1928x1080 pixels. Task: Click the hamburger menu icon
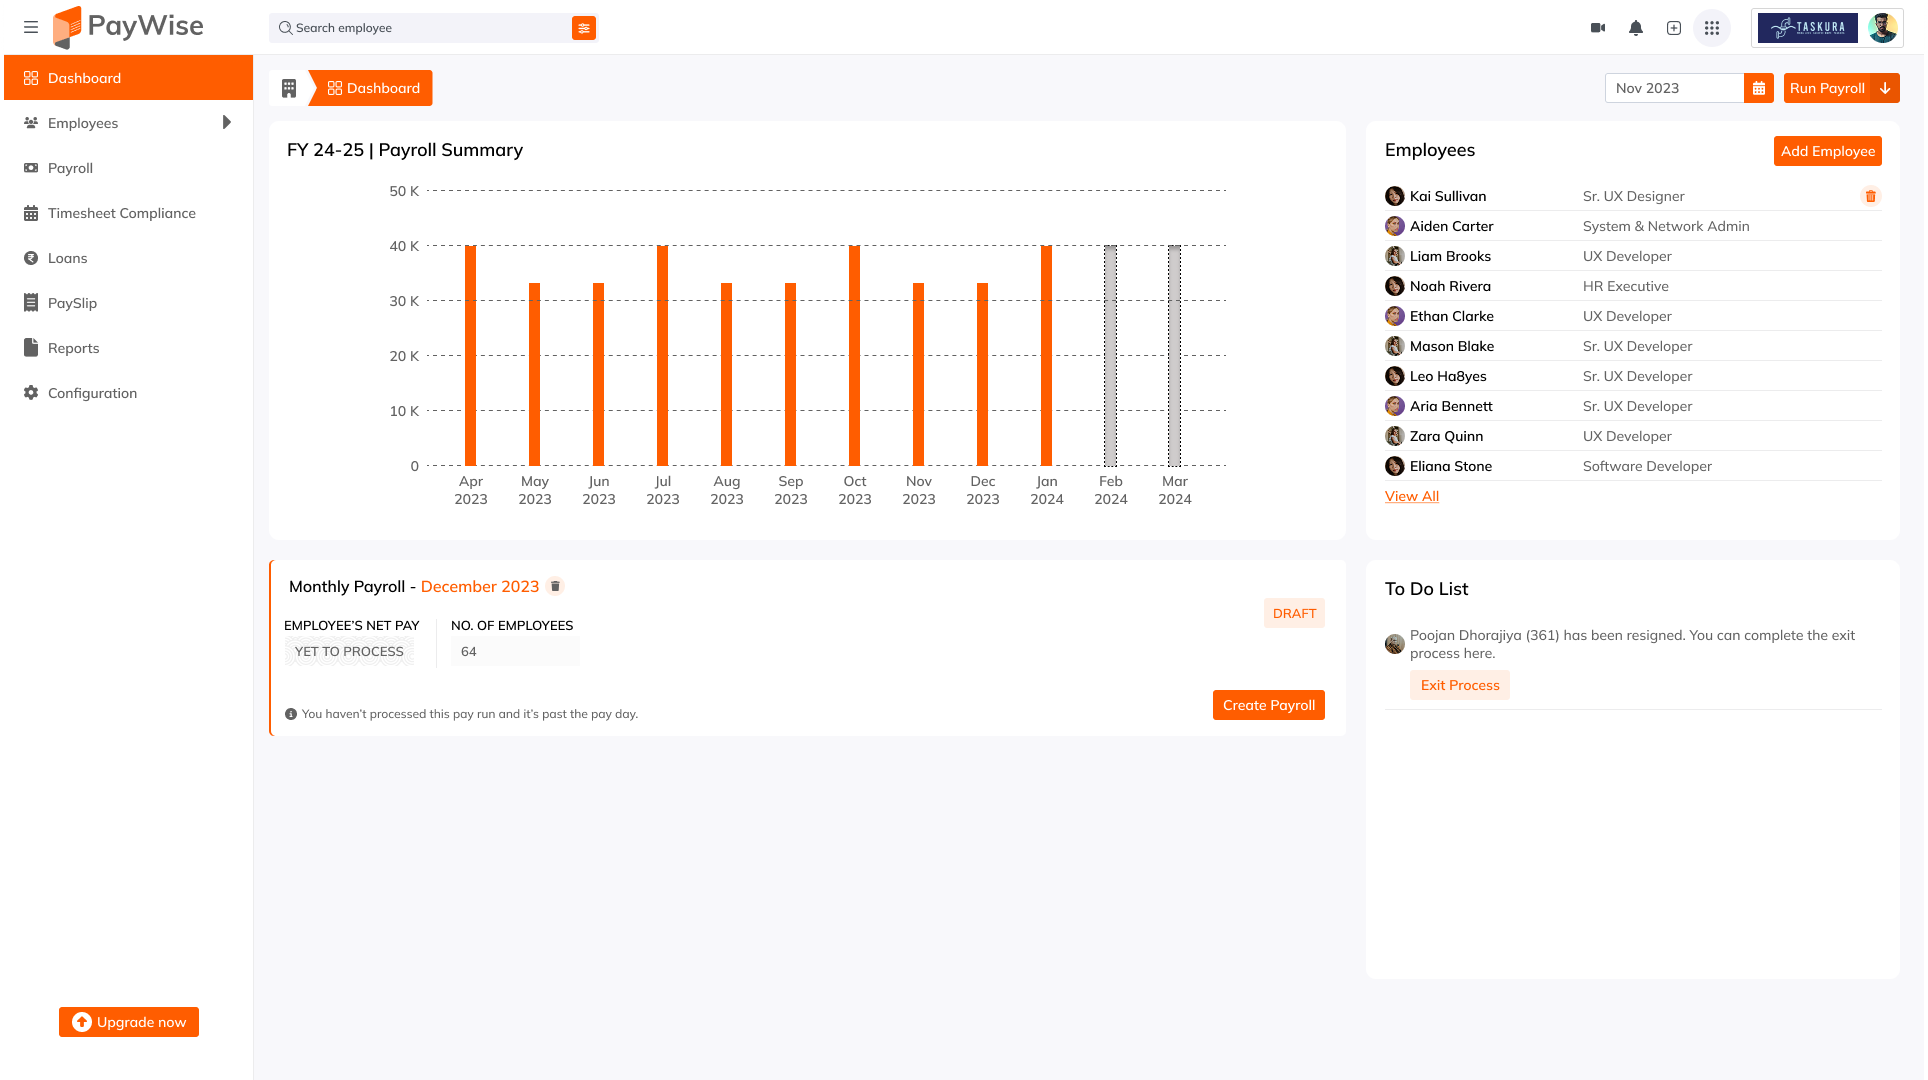point(31,27)
